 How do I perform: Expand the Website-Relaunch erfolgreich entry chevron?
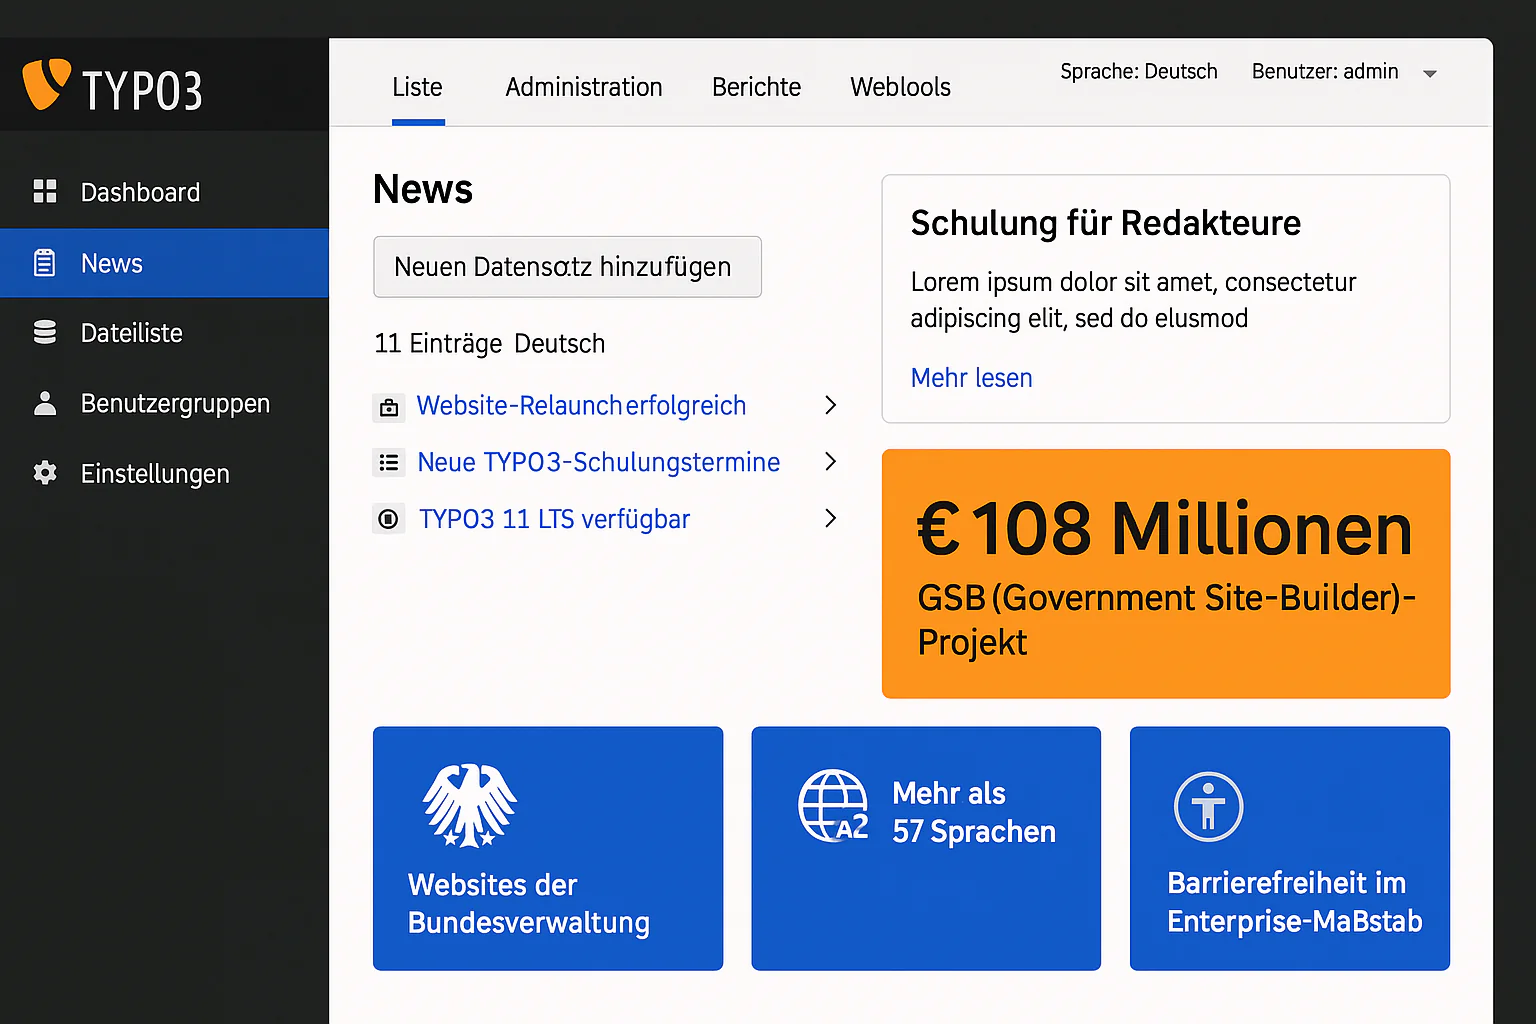(830, 406)
